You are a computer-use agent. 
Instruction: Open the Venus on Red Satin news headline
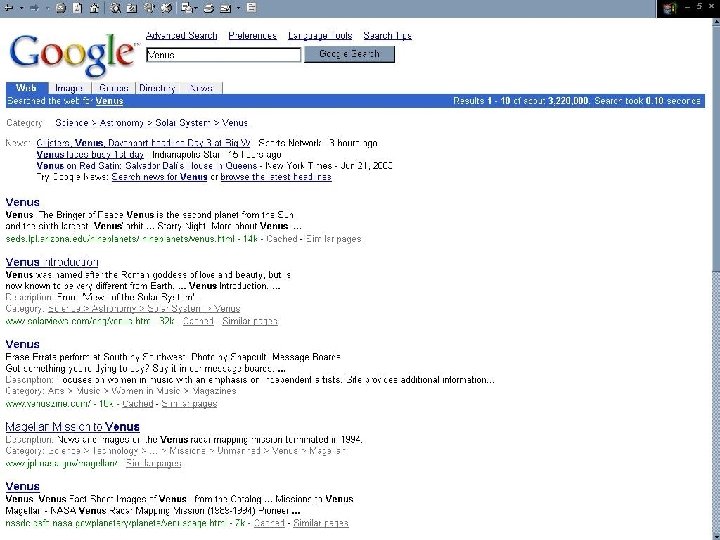pyautogui.click(x=146, y=166)
